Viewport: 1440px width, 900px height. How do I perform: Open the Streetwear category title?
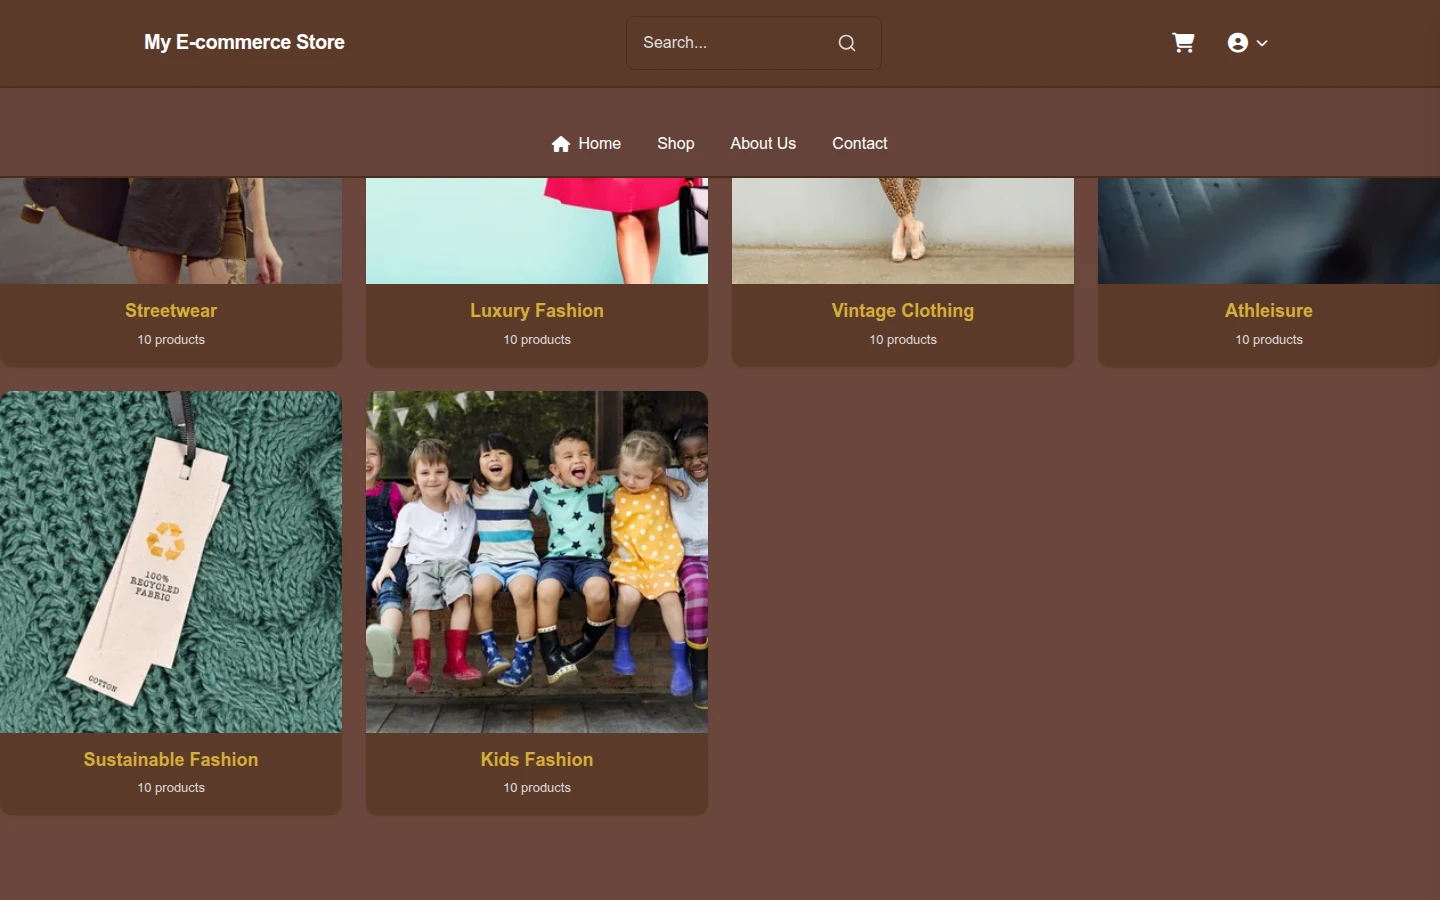pyautogui.click(x=171, y=311)
